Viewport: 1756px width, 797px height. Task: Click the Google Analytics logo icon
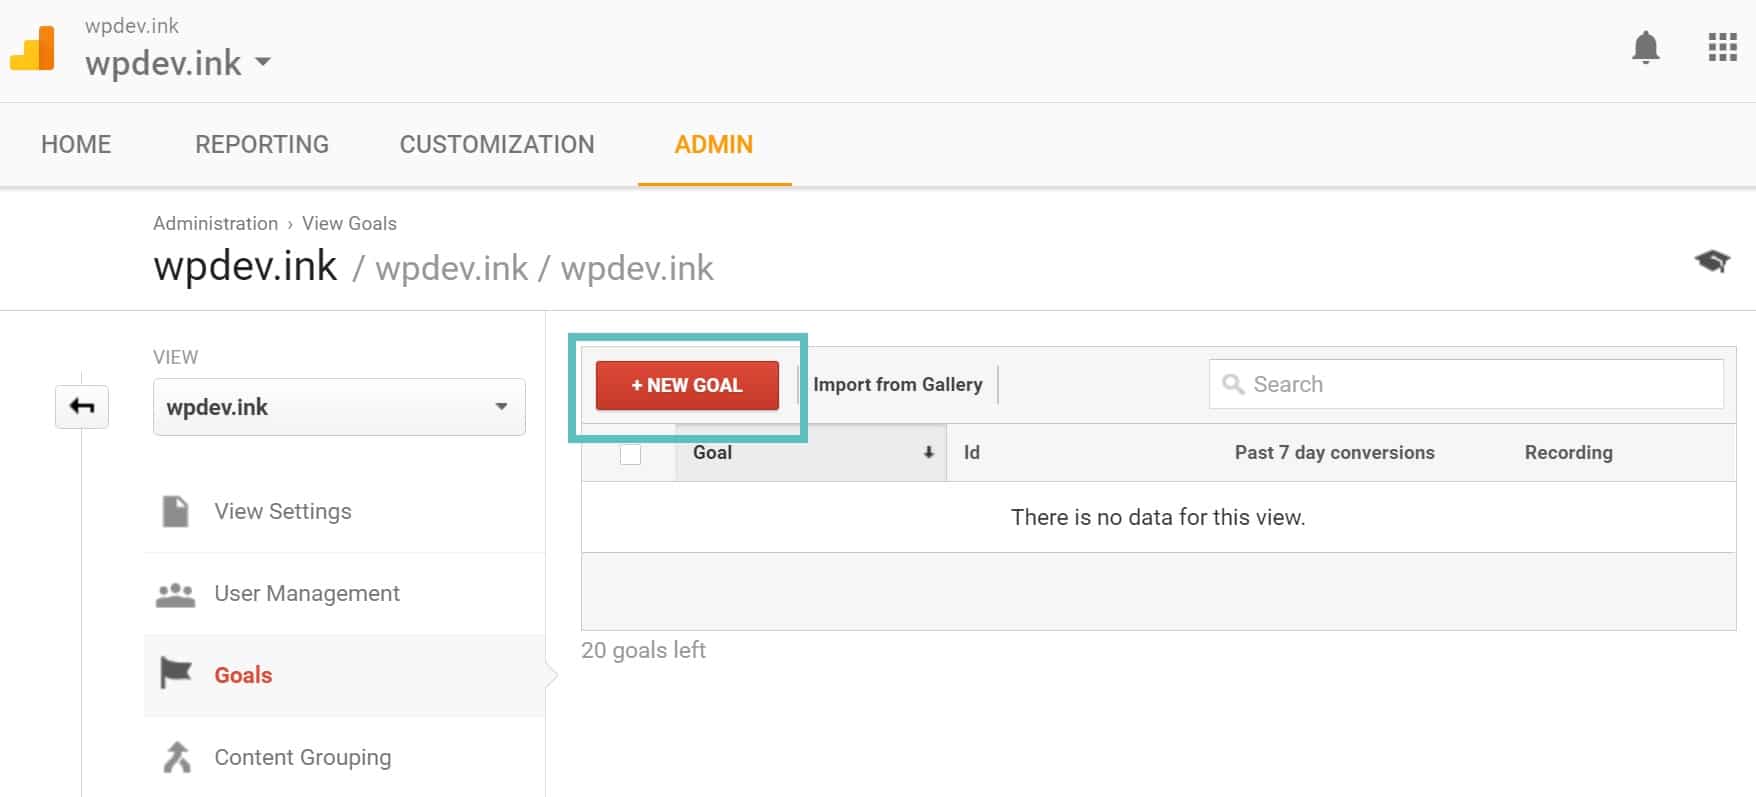[x=32, y=48]
